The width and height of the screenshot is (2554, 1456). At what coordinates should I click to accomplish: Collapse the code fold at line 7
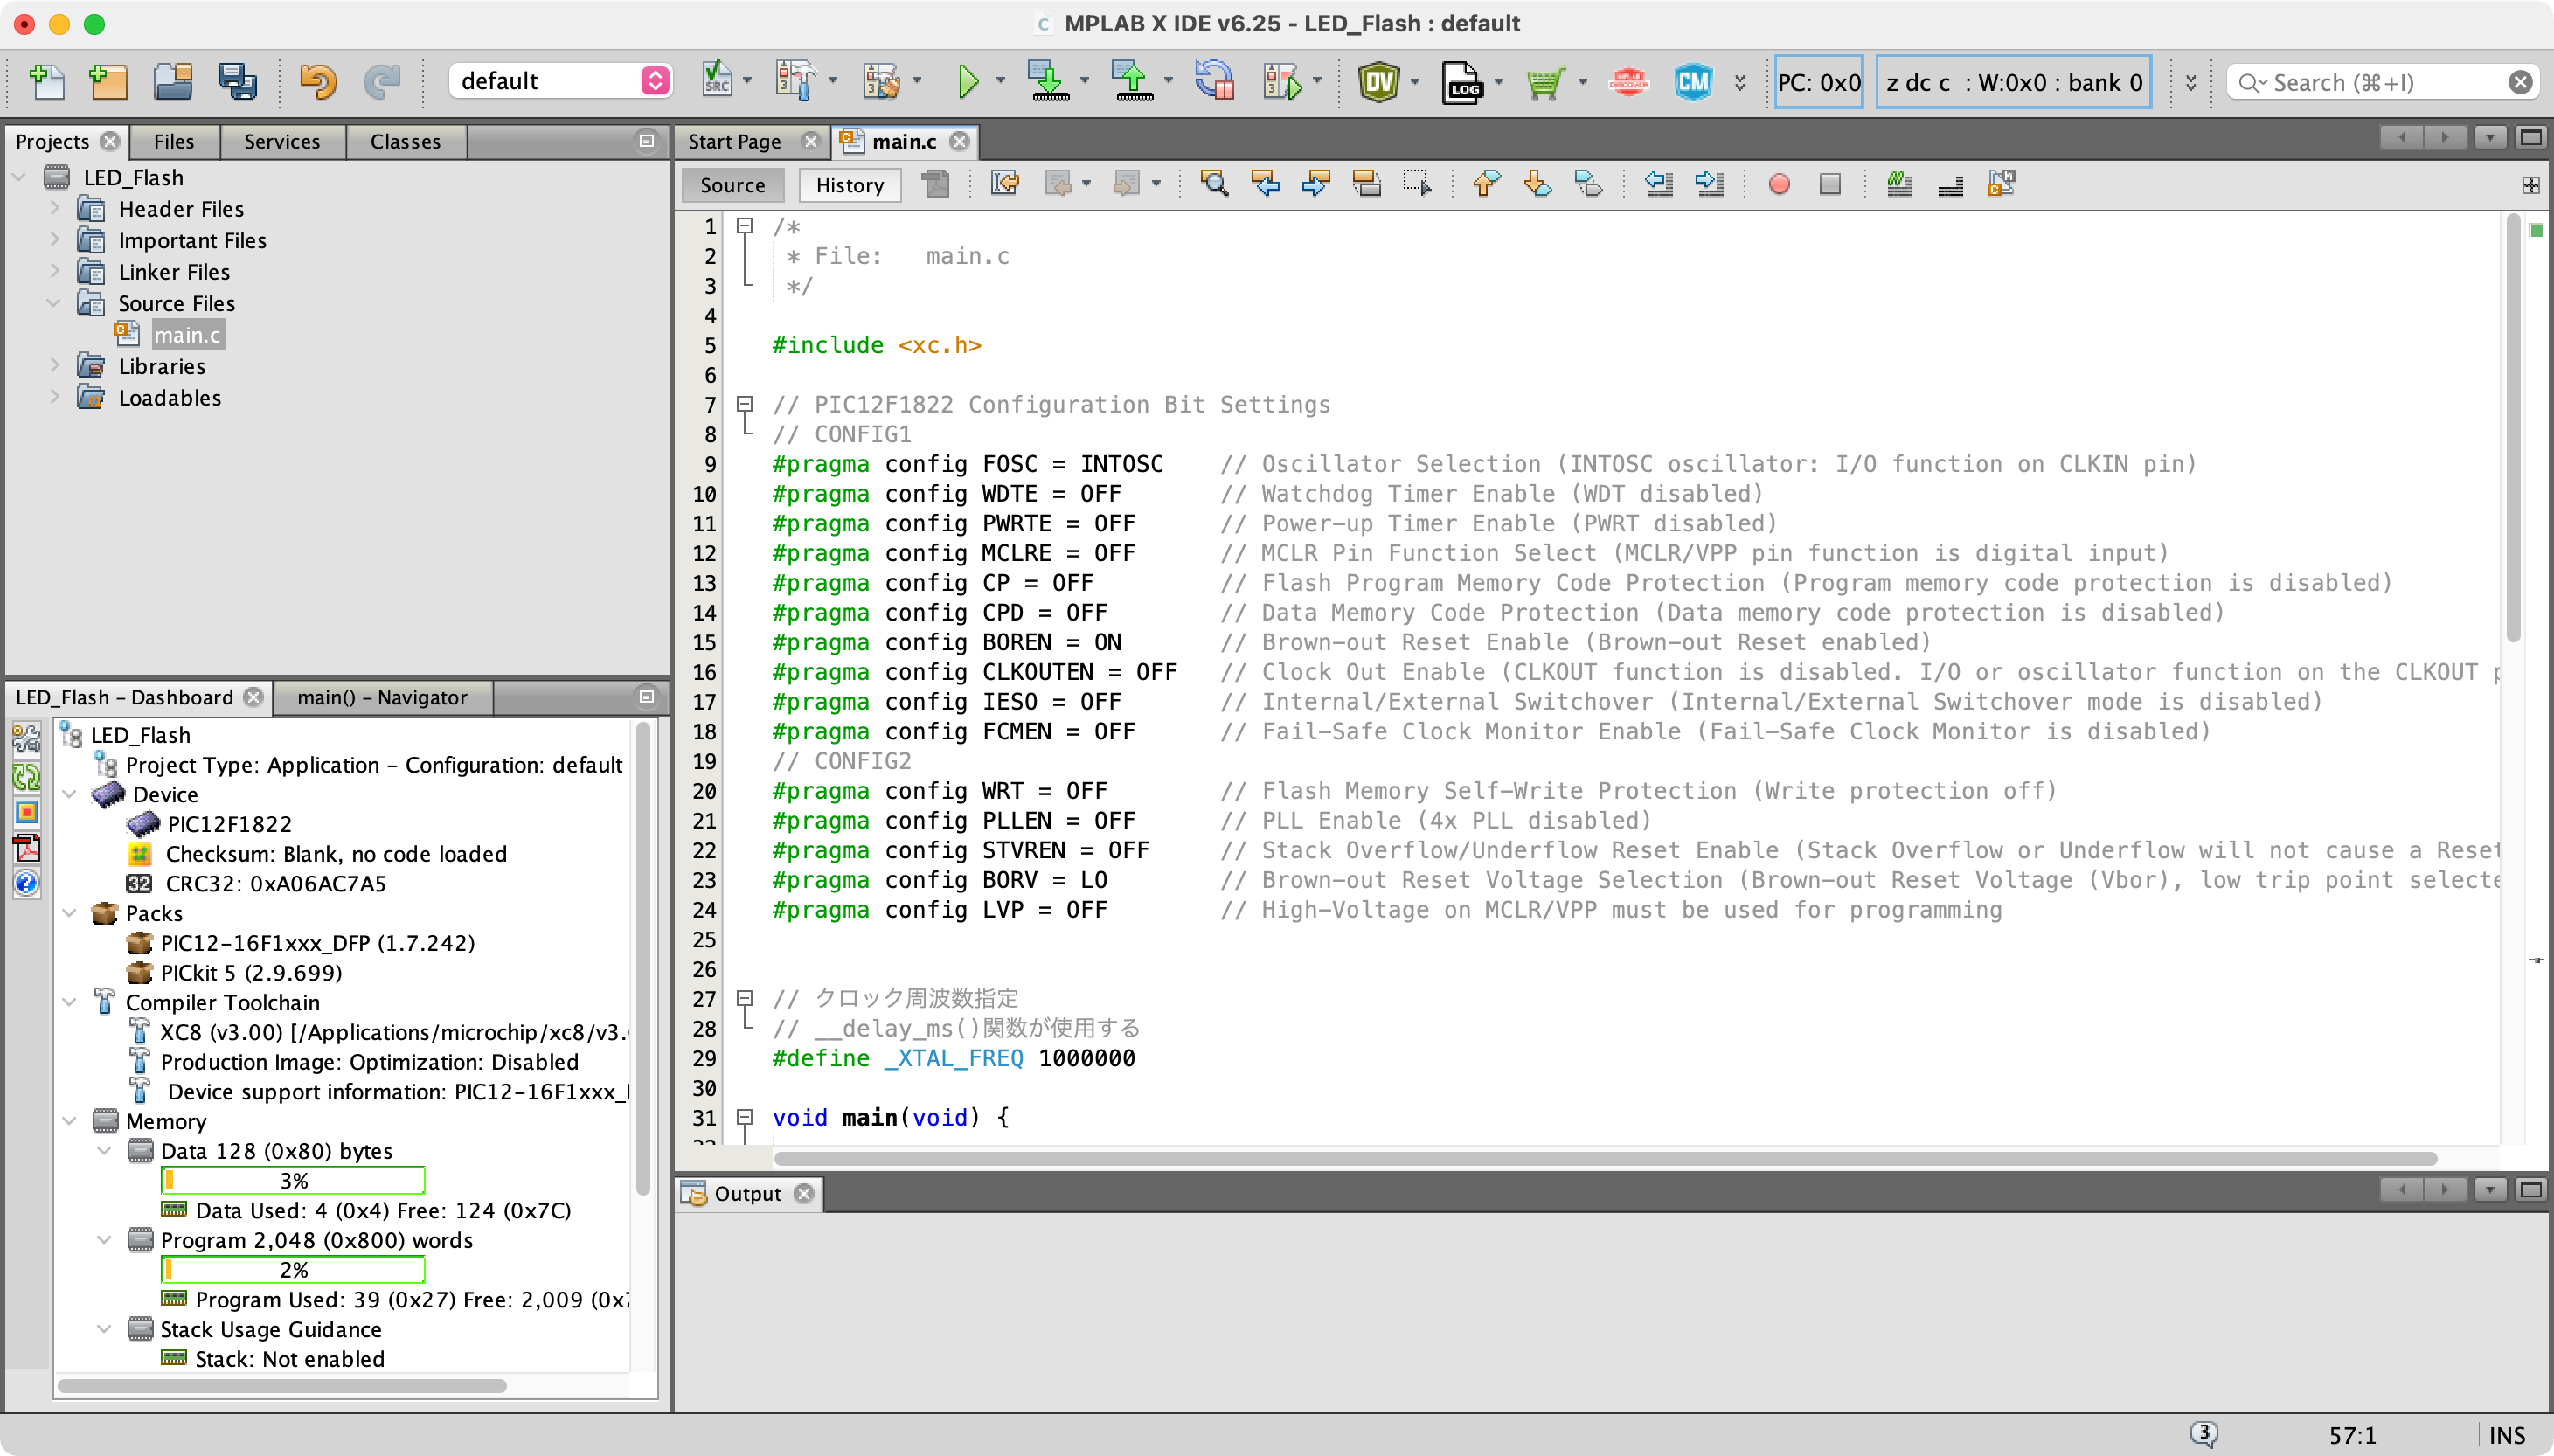click(744, 404)
